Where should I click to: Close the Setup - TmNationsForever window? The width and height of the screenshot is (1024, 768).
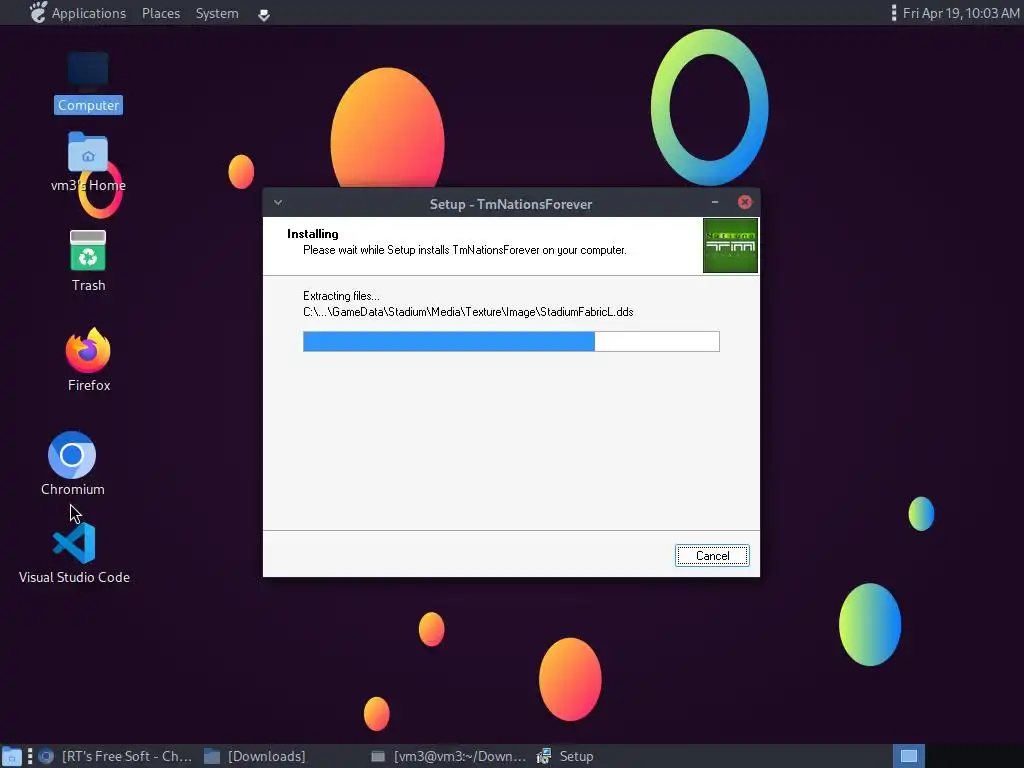pyautogui.click(x=744, y=202)
